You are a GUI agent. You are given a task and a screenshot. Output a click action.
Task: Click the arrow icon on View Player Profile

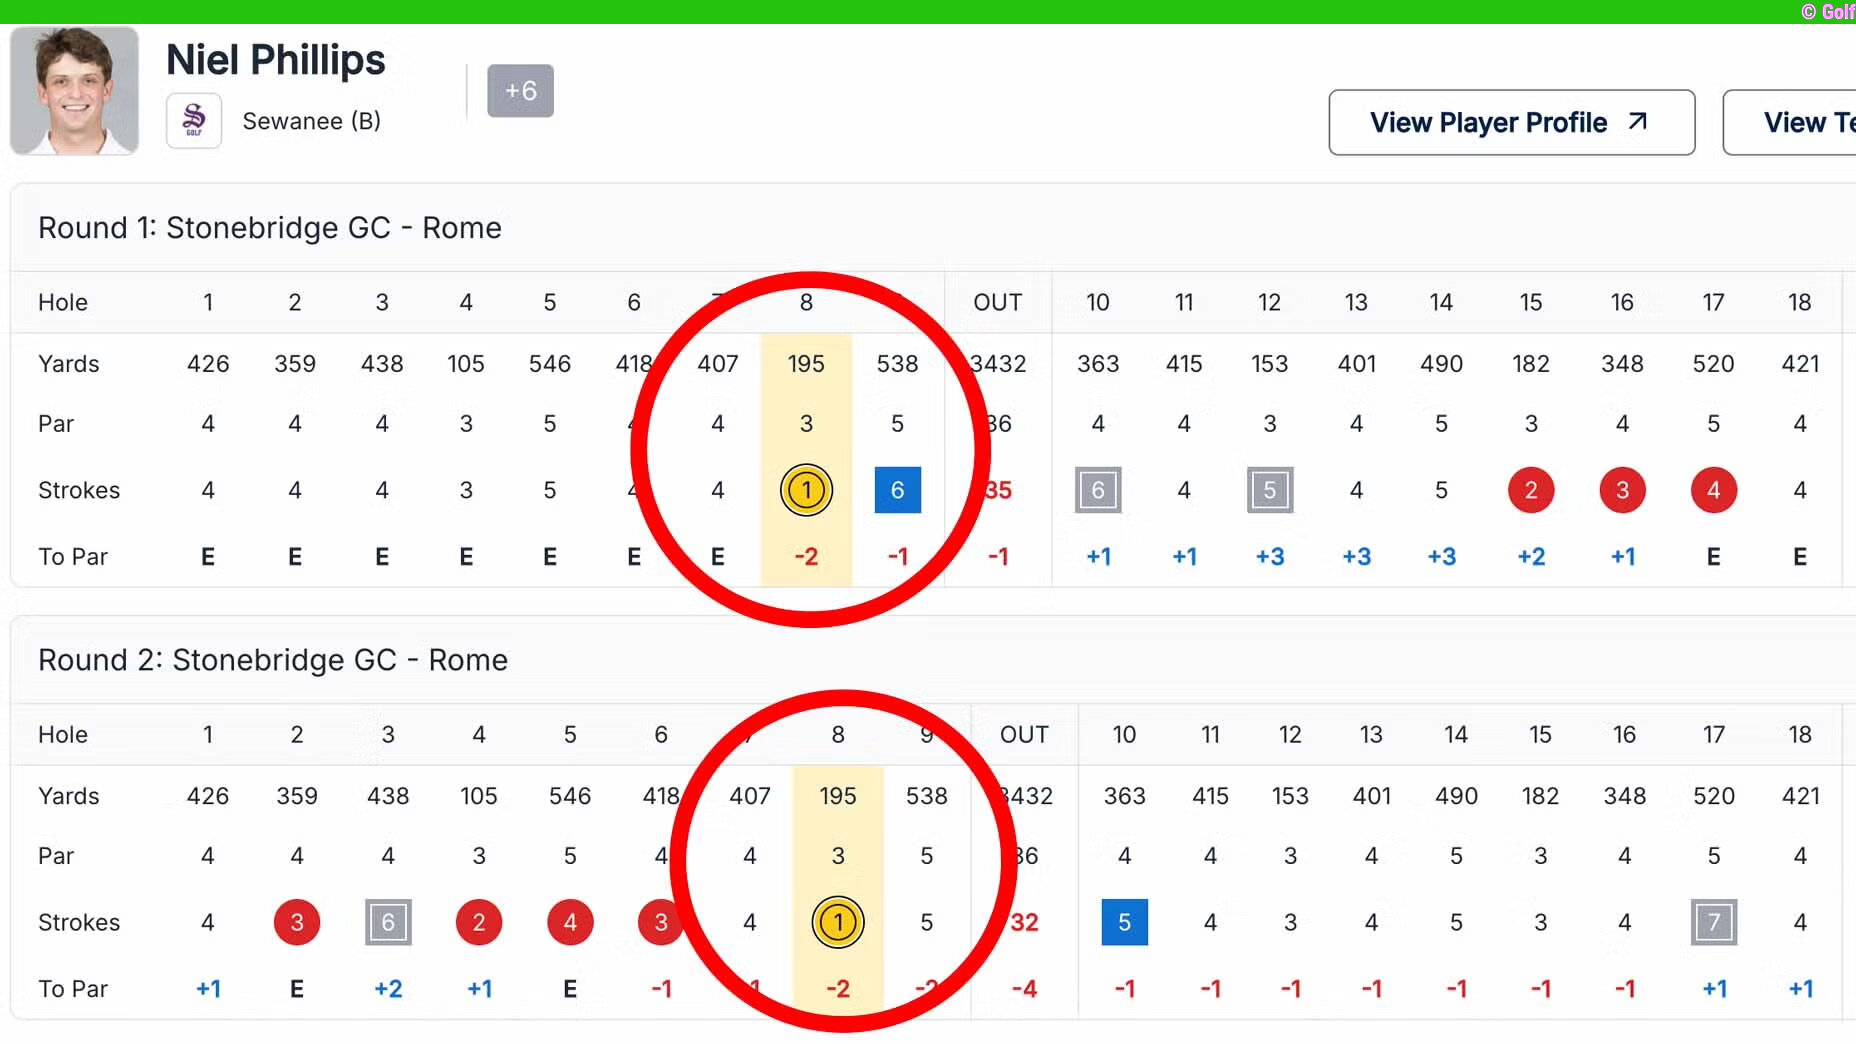point(1637,122)
